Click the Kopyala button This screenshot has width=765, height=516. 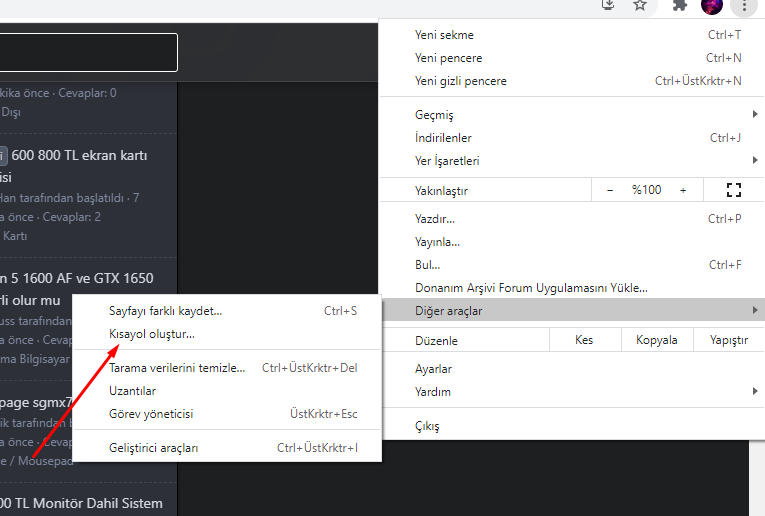(657, 340)
